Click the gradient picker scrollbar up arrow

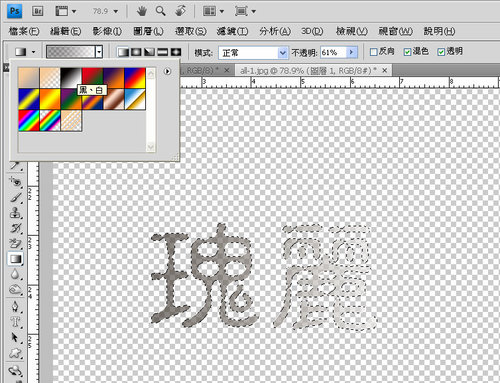click(151, 73)
